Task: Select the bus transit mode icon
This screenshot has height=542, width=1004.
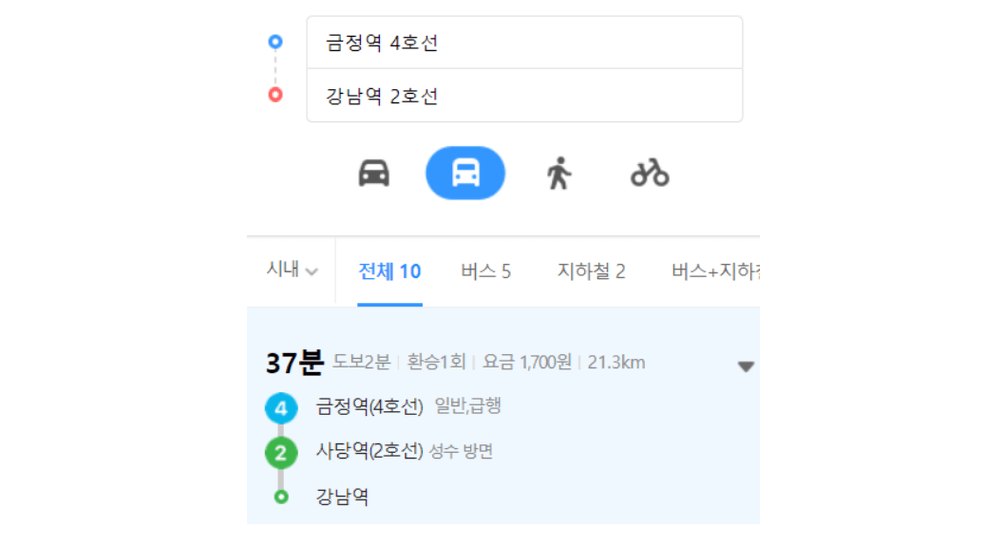Action: (466, 173)
